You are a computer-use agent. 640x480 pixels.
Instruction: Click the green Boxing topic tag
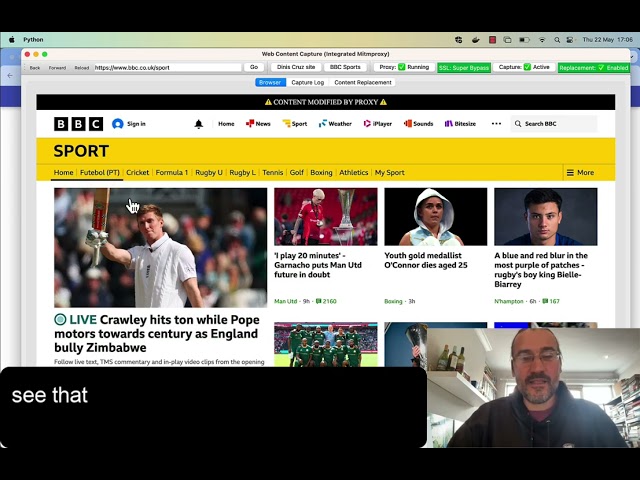(x=393, y=301)
